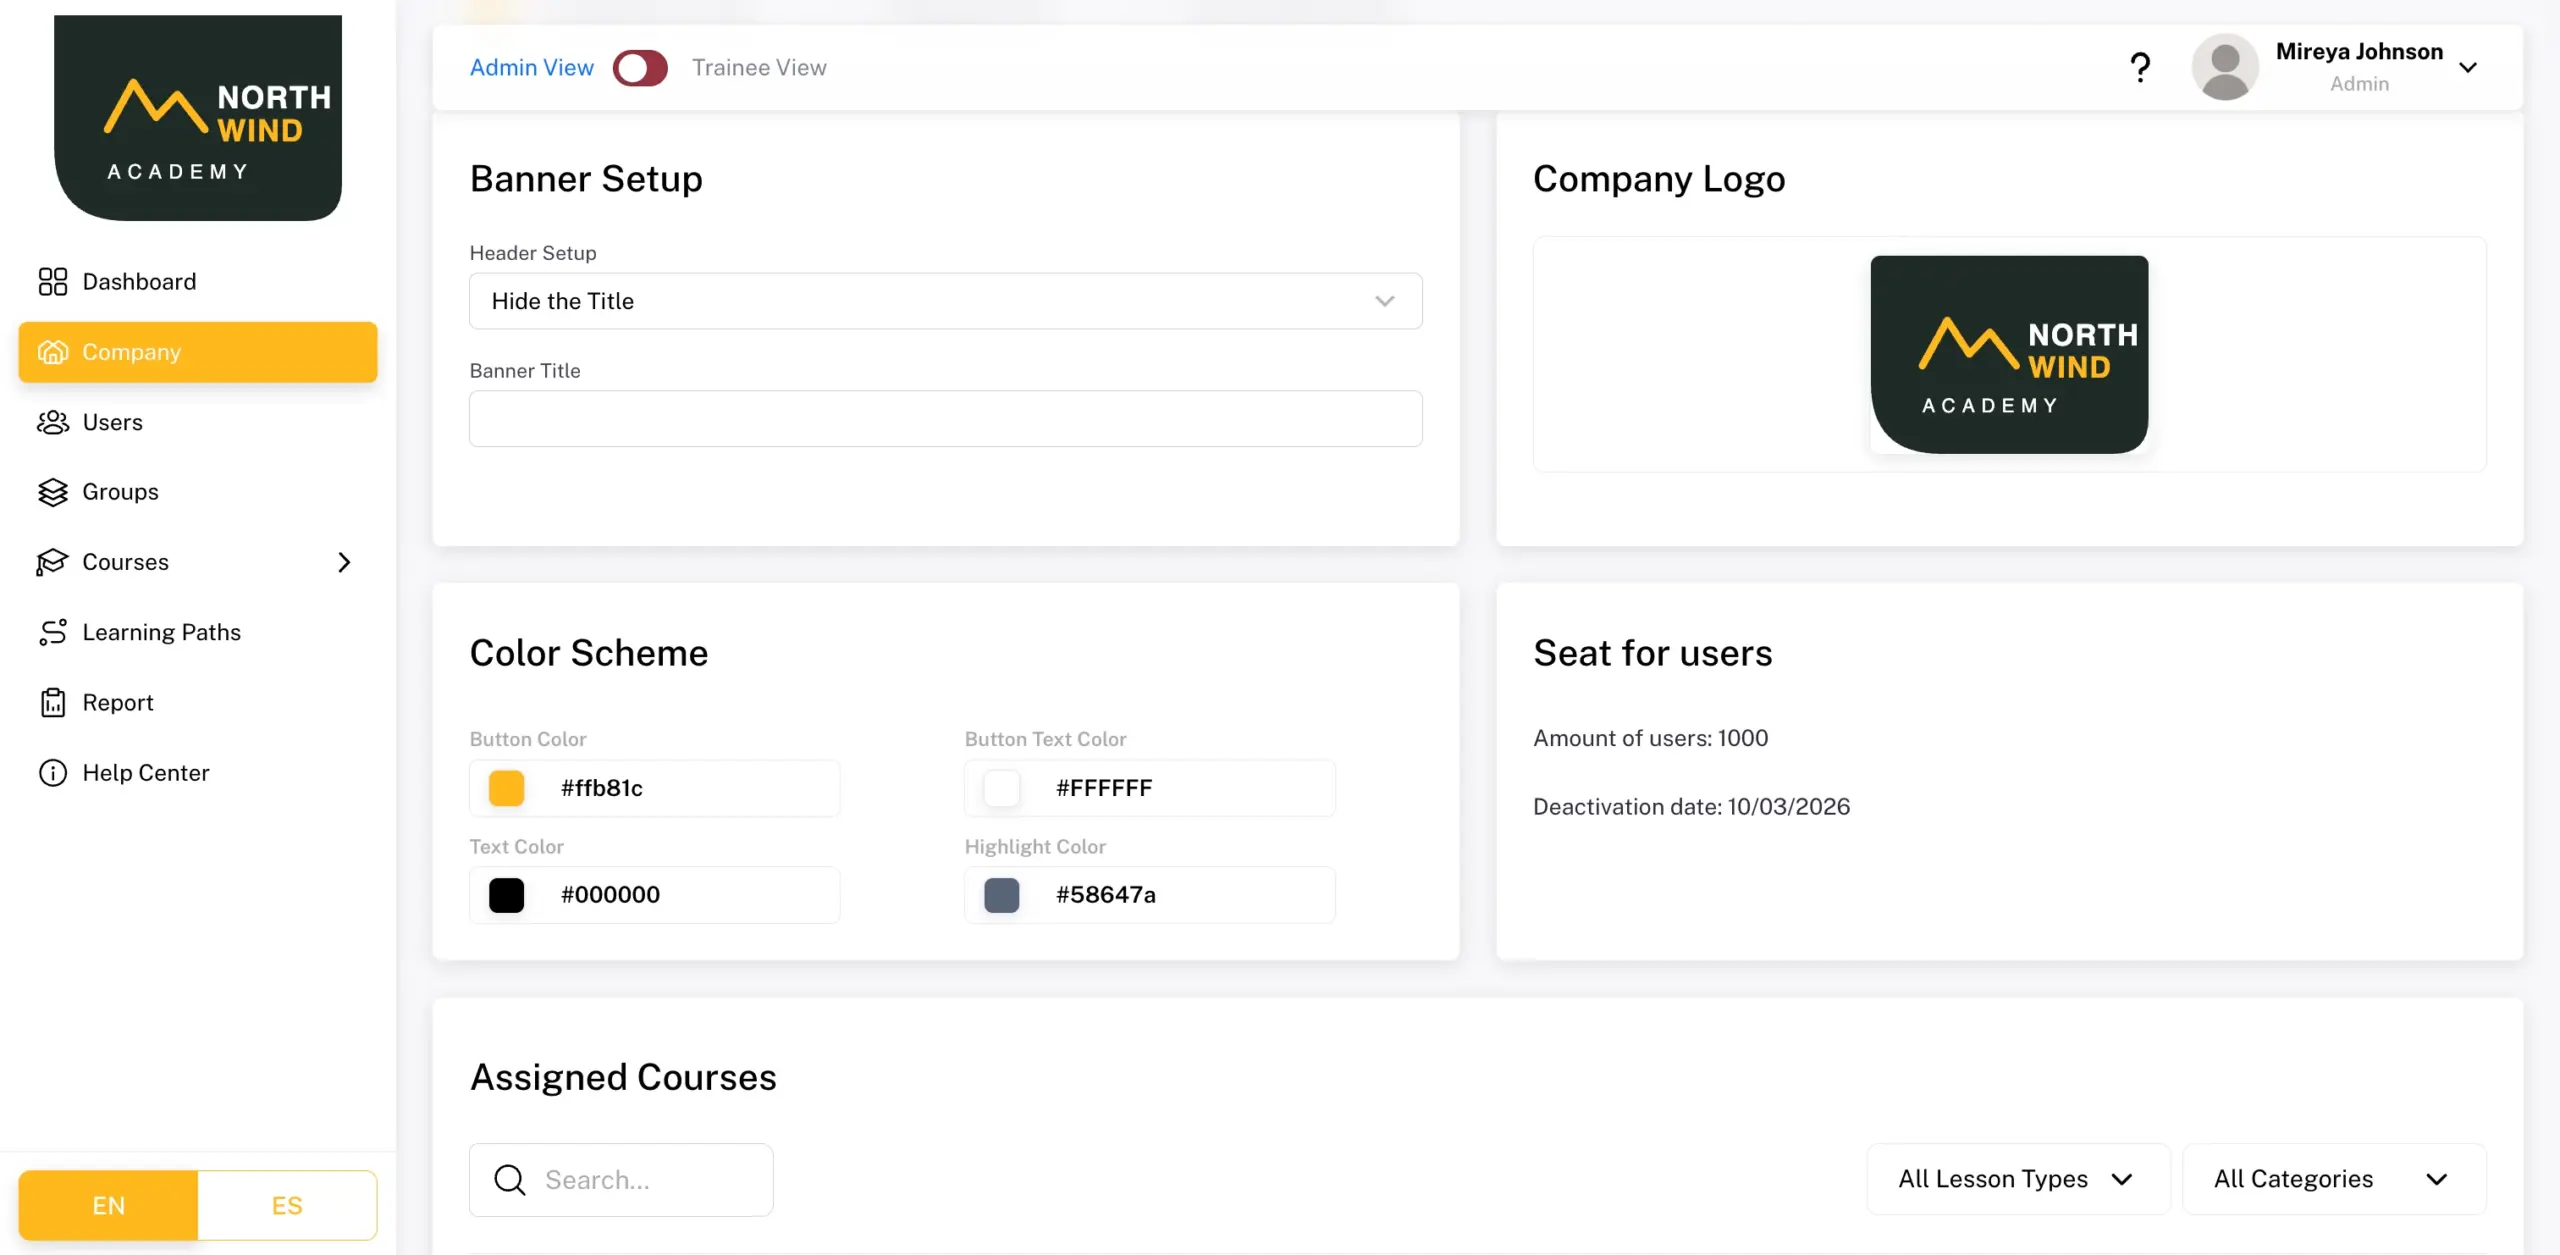Click the Mireya Johnson user name

pyautogui.click(x=2359, y=52)
